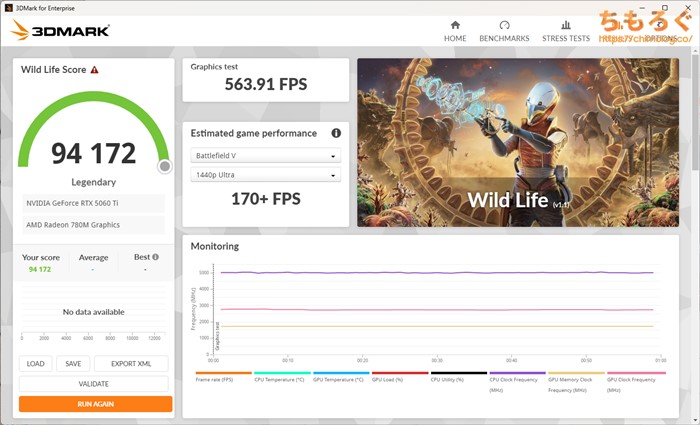The width and height of the screenshot is (700, 425).
Task: Toggle the GPU Clock Frequency legend series
Action: click(x=636, y=382)
